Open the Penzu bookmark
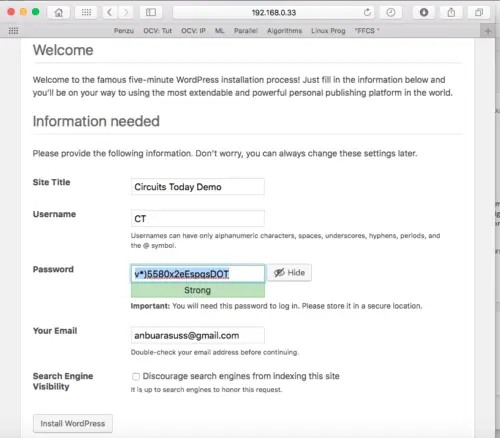Screen dimensions: 500x438 124,31
